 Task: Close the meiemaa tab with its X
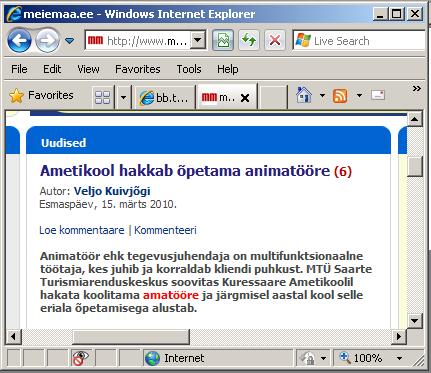245,98
